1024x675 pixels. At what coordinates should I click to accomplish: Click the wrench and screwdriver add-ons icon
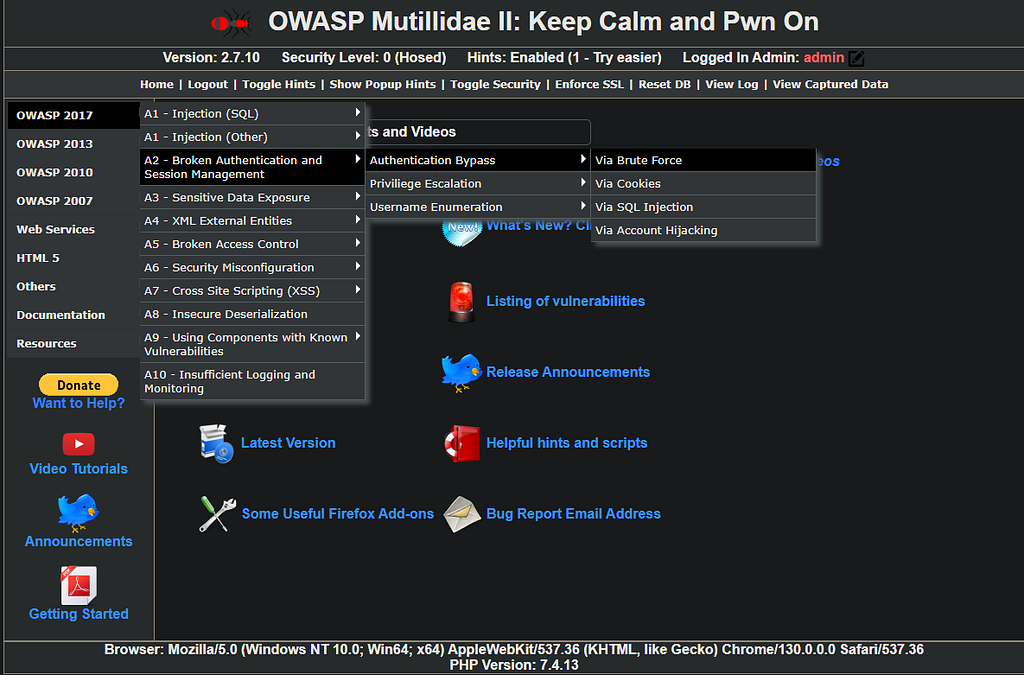tap(217, 514)
